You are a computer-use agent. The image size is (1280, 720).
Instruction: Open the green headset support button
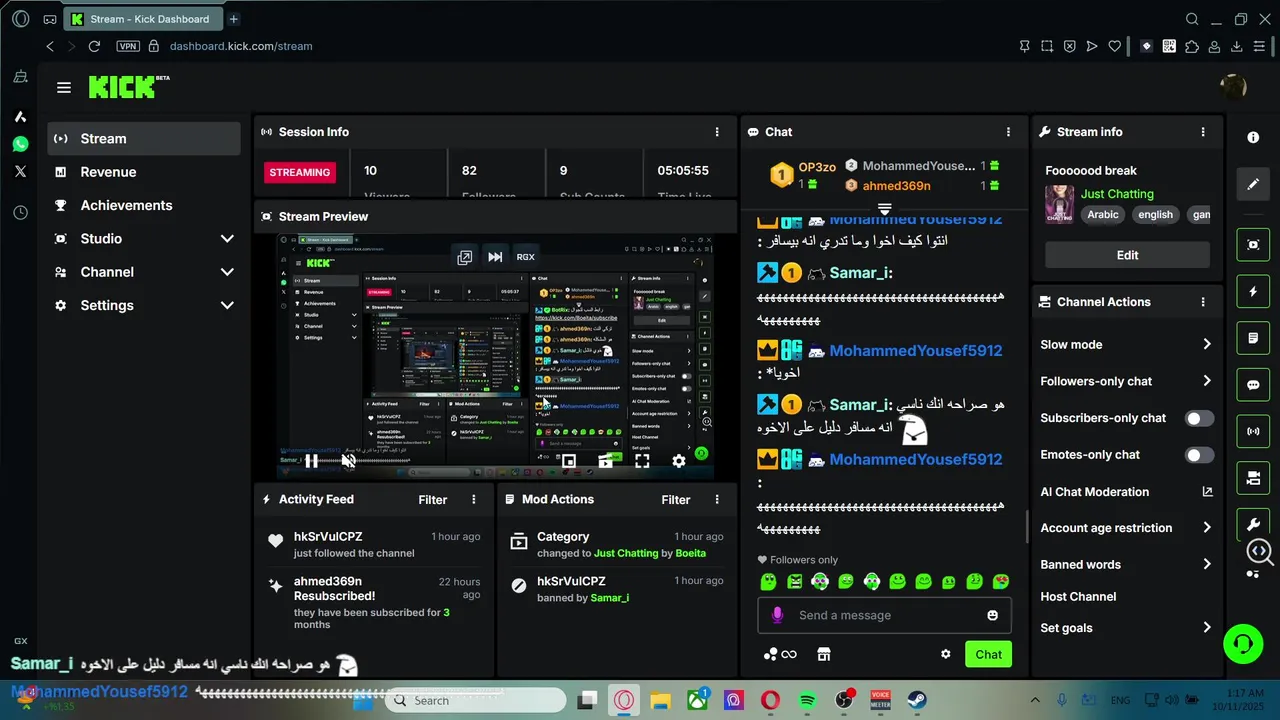tap(1243, 642)
